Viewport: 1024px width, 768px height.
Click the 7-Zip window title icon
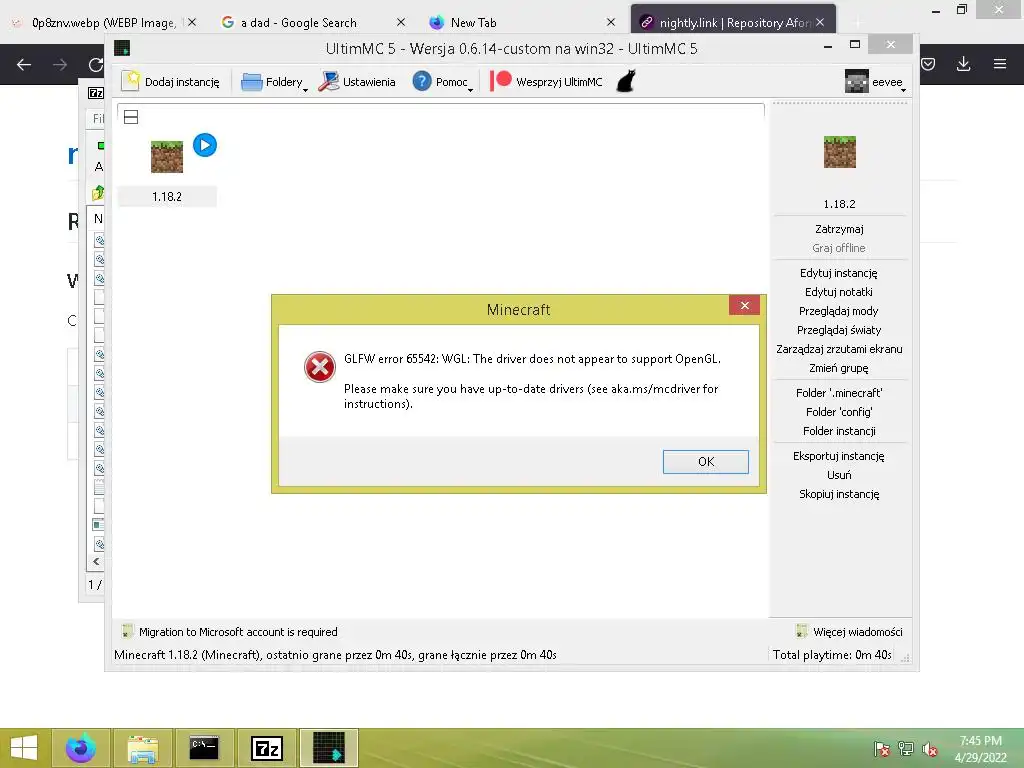[95, 93]
